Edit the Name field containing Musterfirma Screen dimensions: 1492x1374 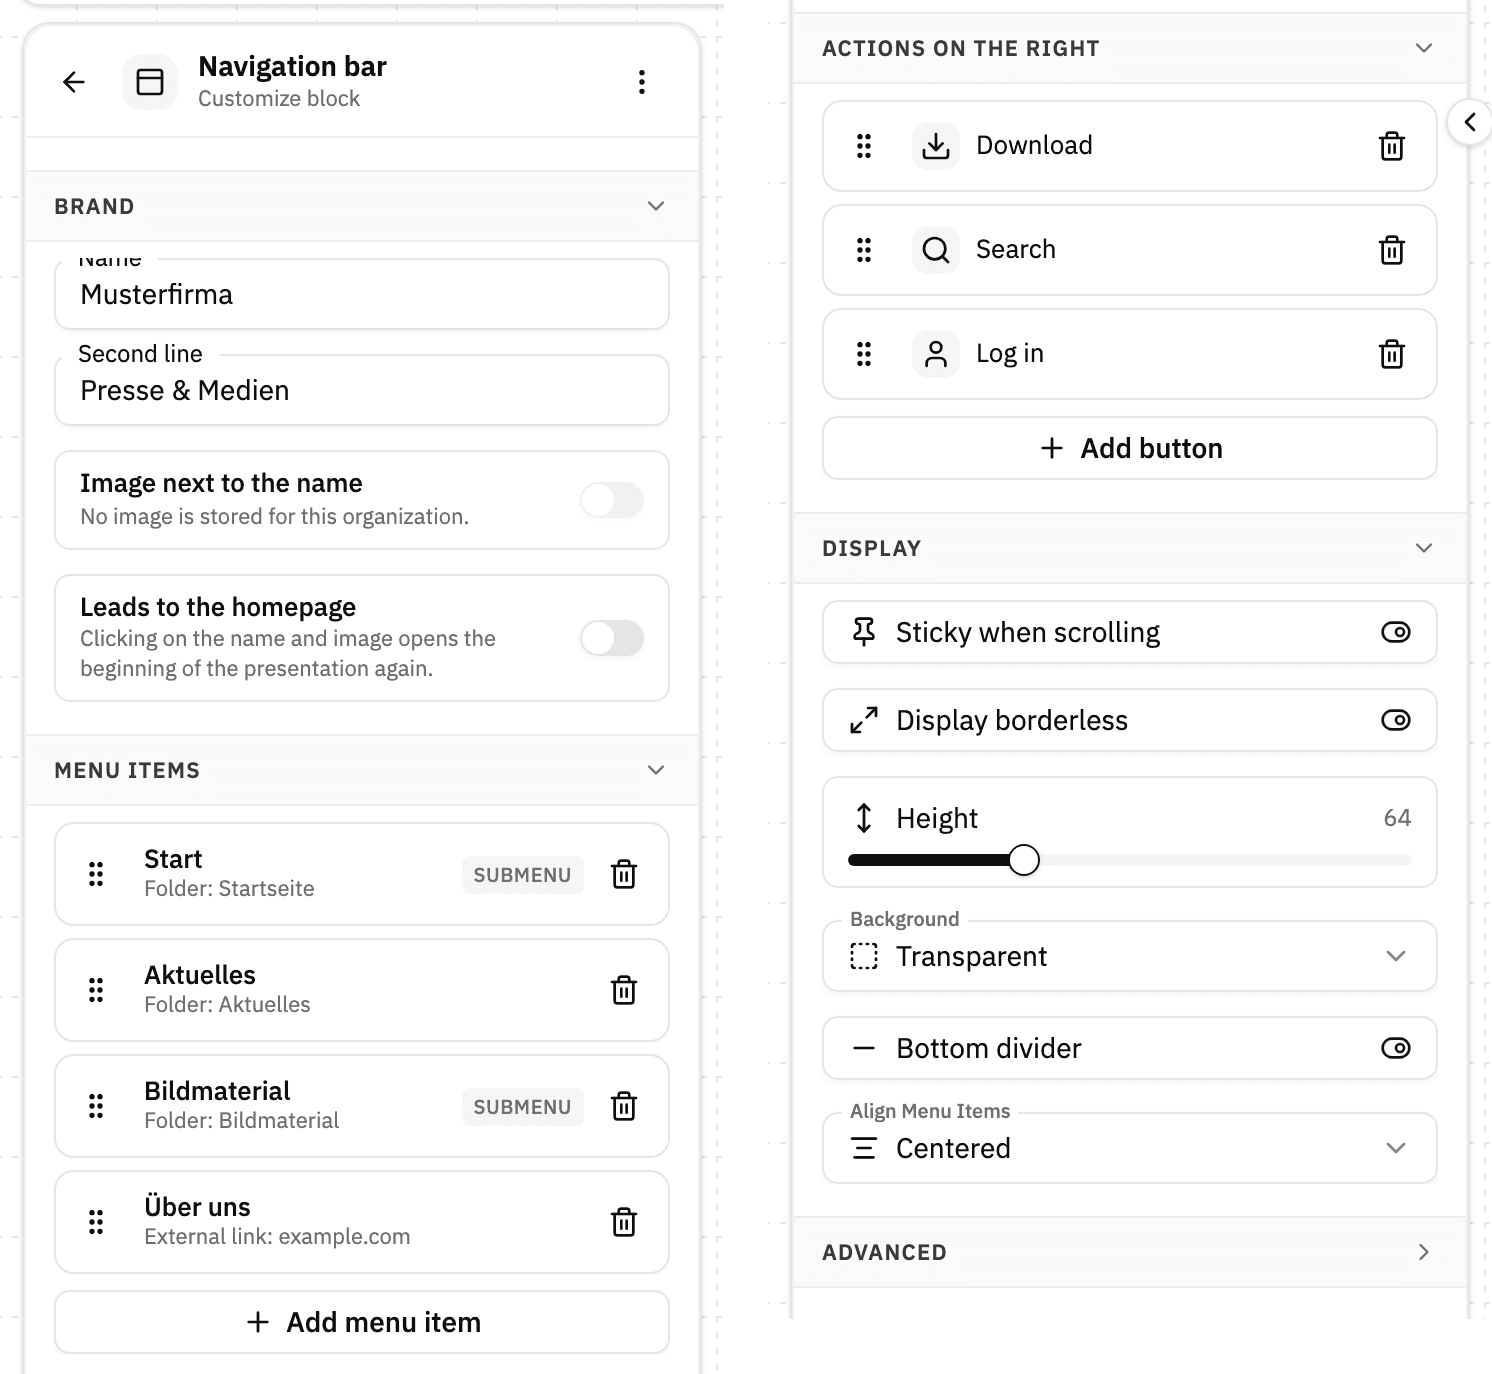click(x=362, y=294)
